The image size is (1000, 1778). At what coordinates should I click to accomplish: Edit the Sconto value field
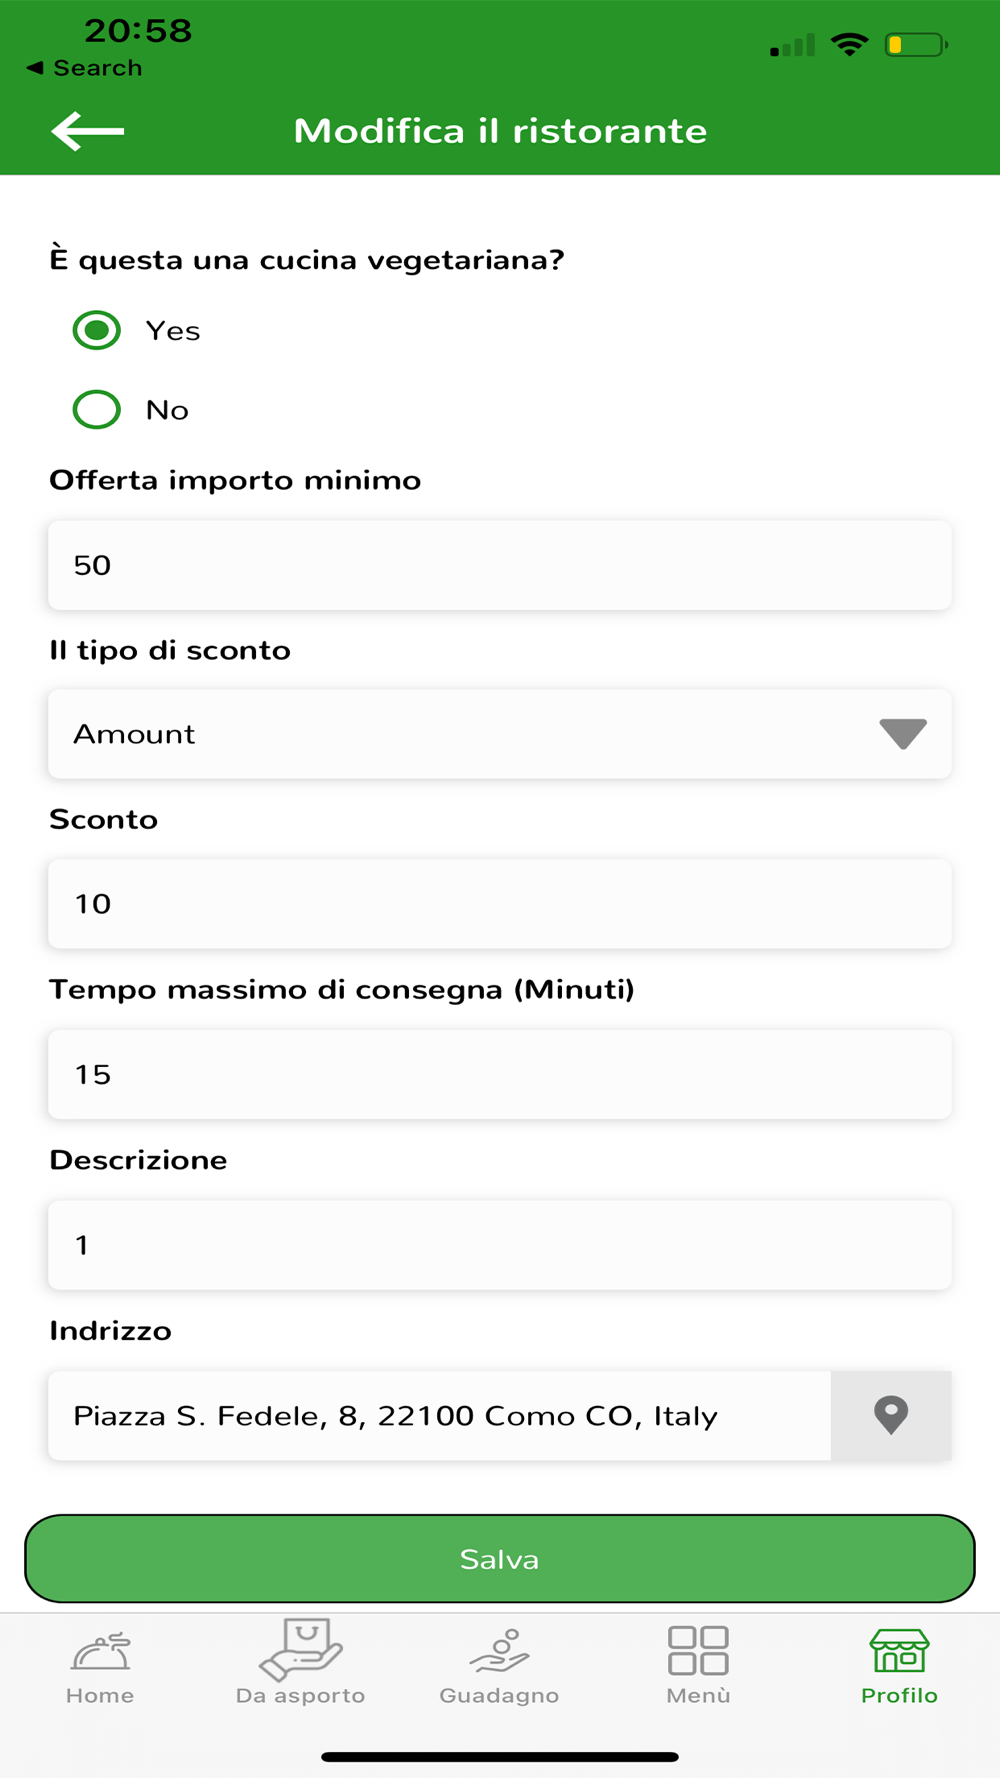pos(500,904)
